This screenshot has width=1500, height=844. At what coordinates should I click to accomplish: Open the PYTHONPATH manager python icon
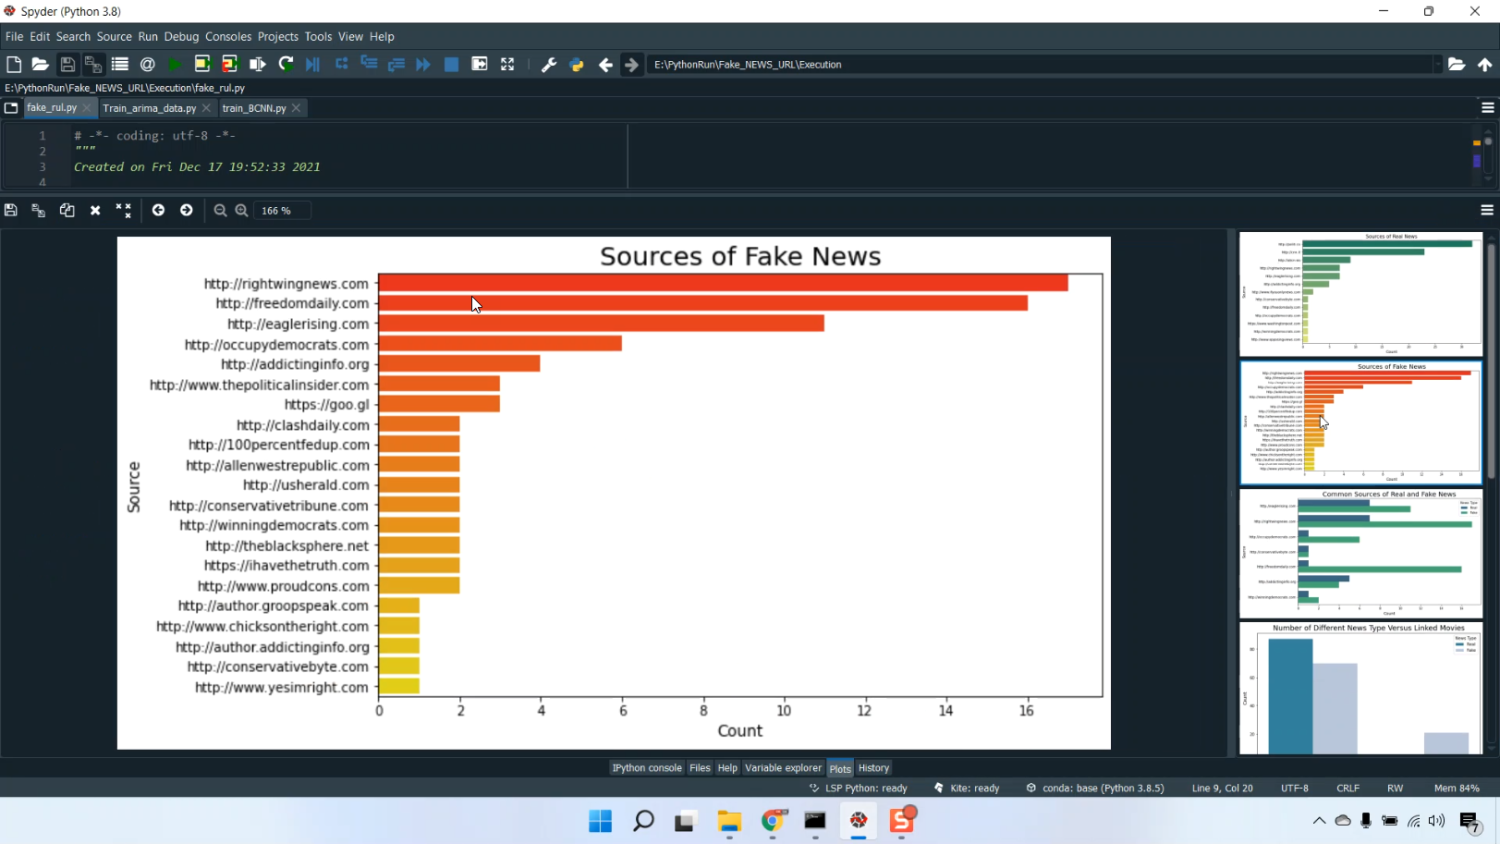[576, 64]
